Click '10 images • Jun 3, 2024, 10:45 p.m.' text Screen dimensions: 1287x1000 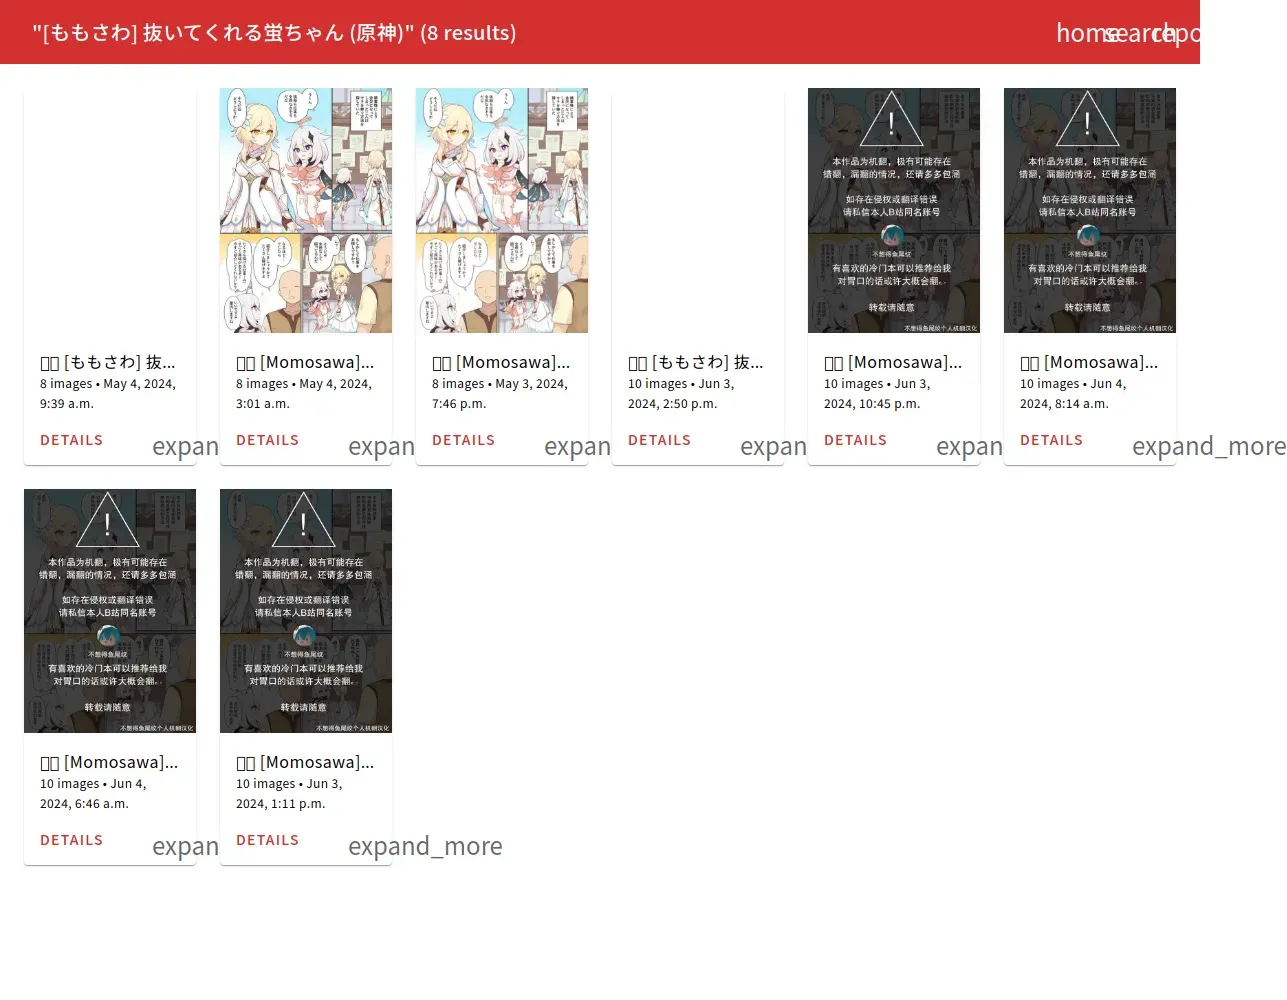pos(878,394)
